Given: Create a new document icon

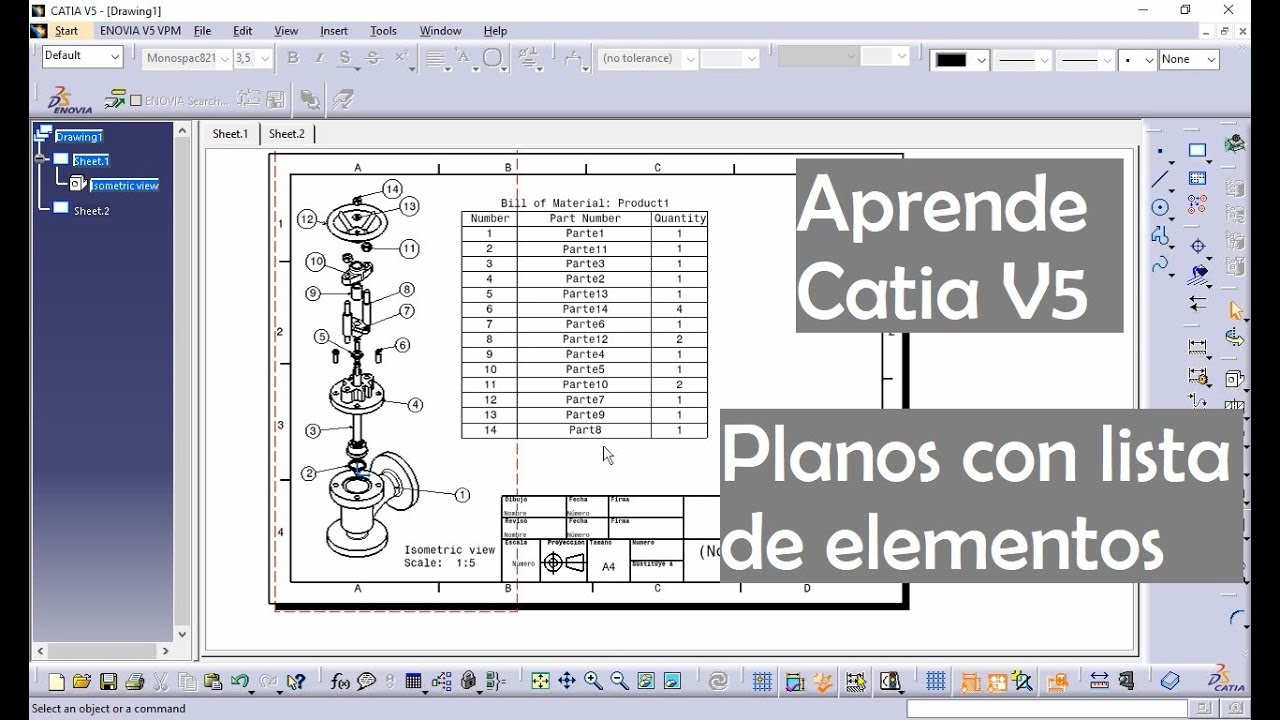Looking at the screenshot, I should 57,682.
